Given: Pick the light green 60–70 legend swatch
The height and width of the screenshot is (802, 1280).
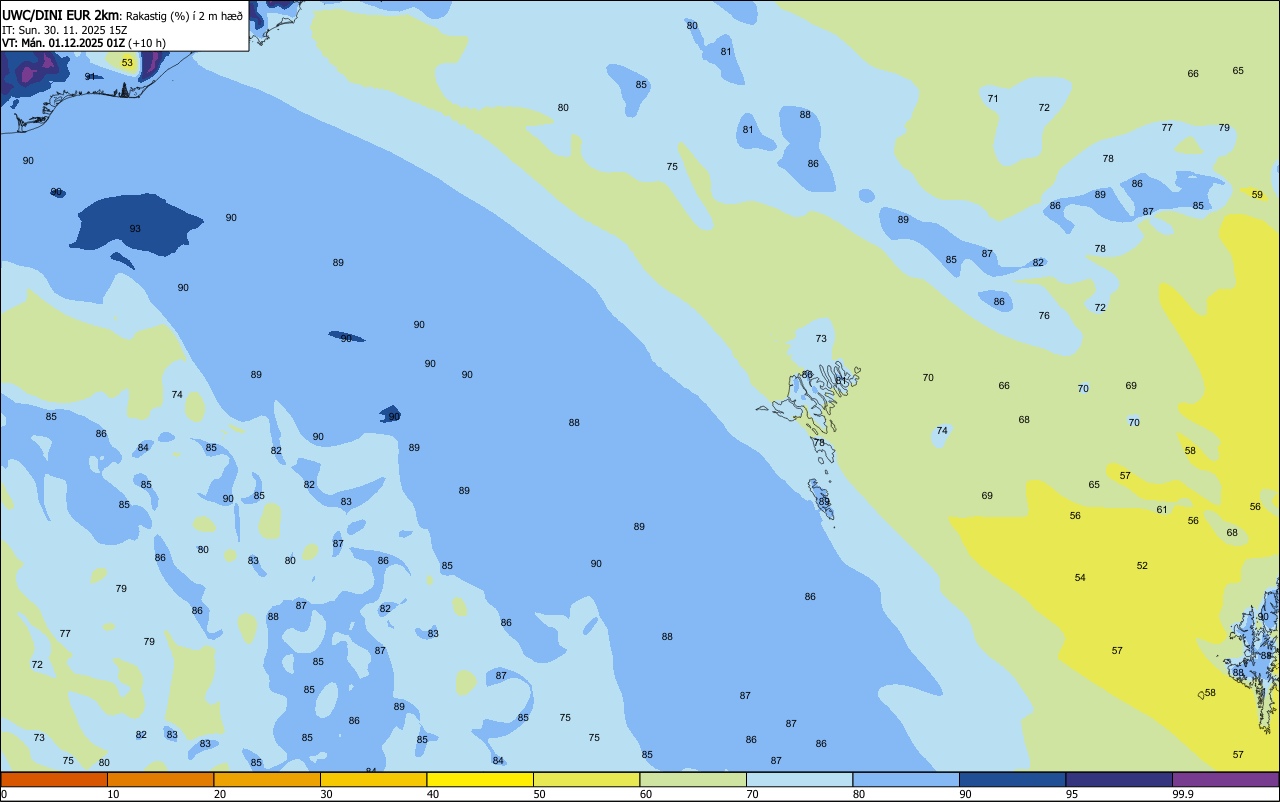Looking at the screenshot, I should [x=693, y=779].
